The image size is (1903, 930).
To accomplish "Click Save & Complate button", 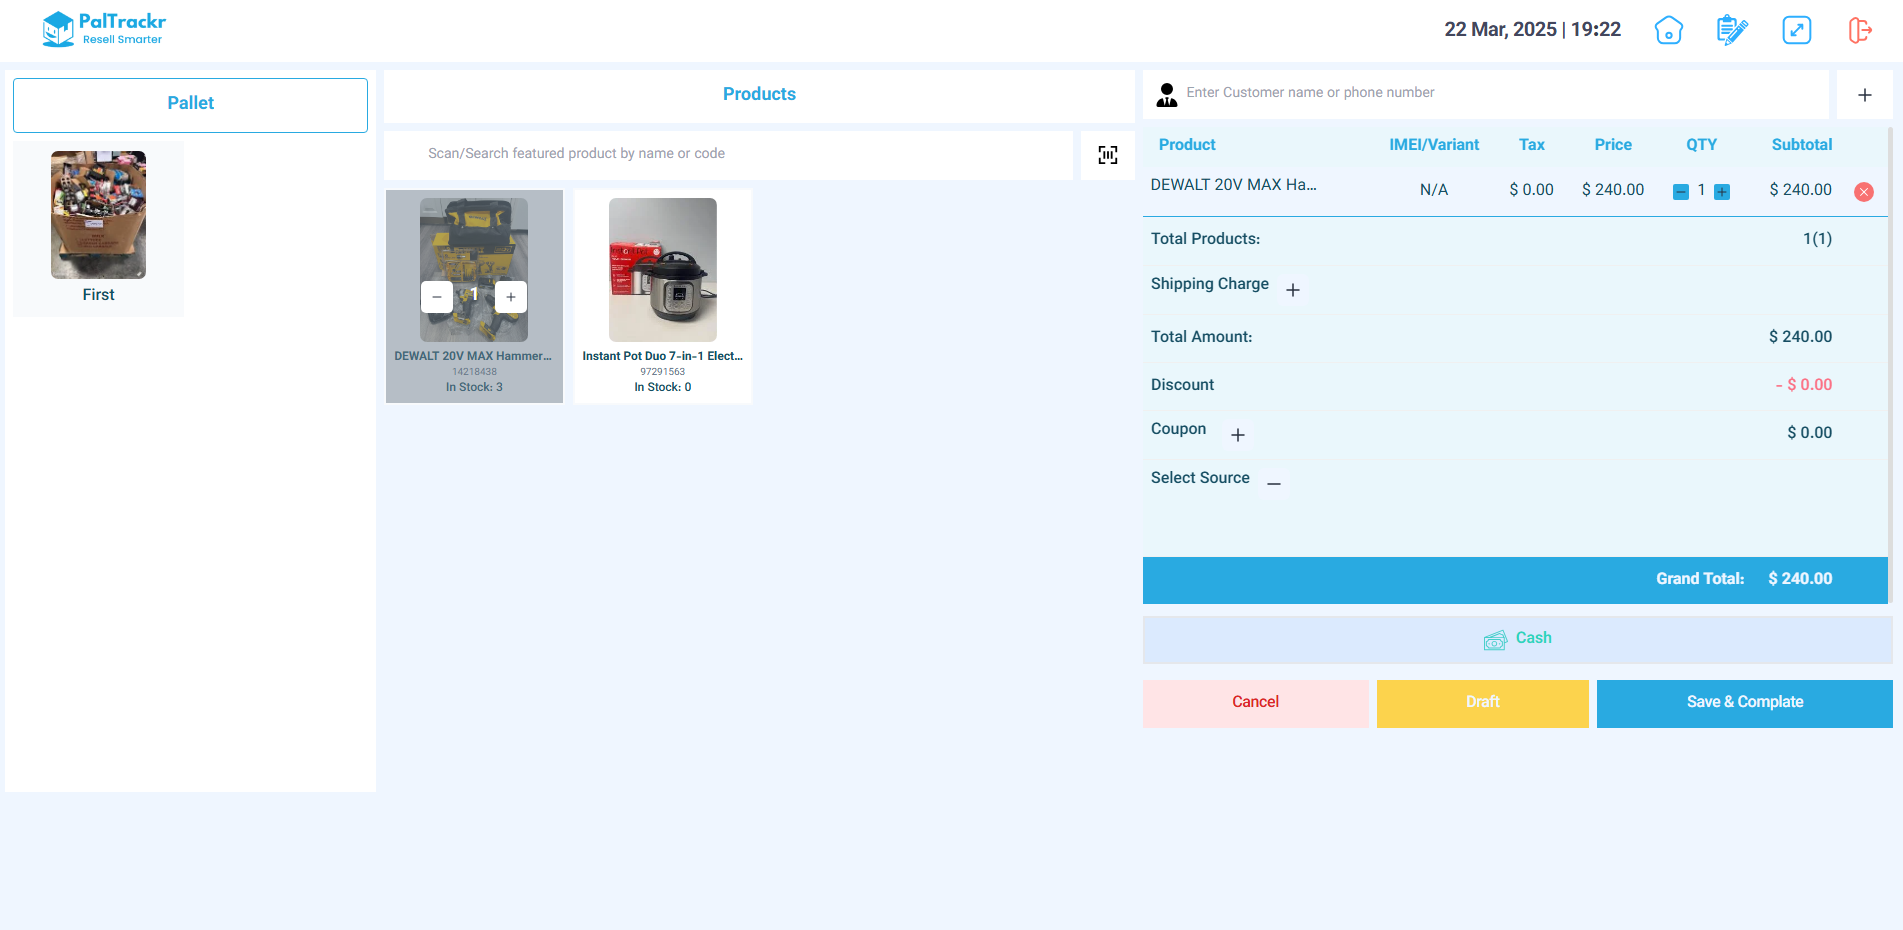I will coord(1745,703).
